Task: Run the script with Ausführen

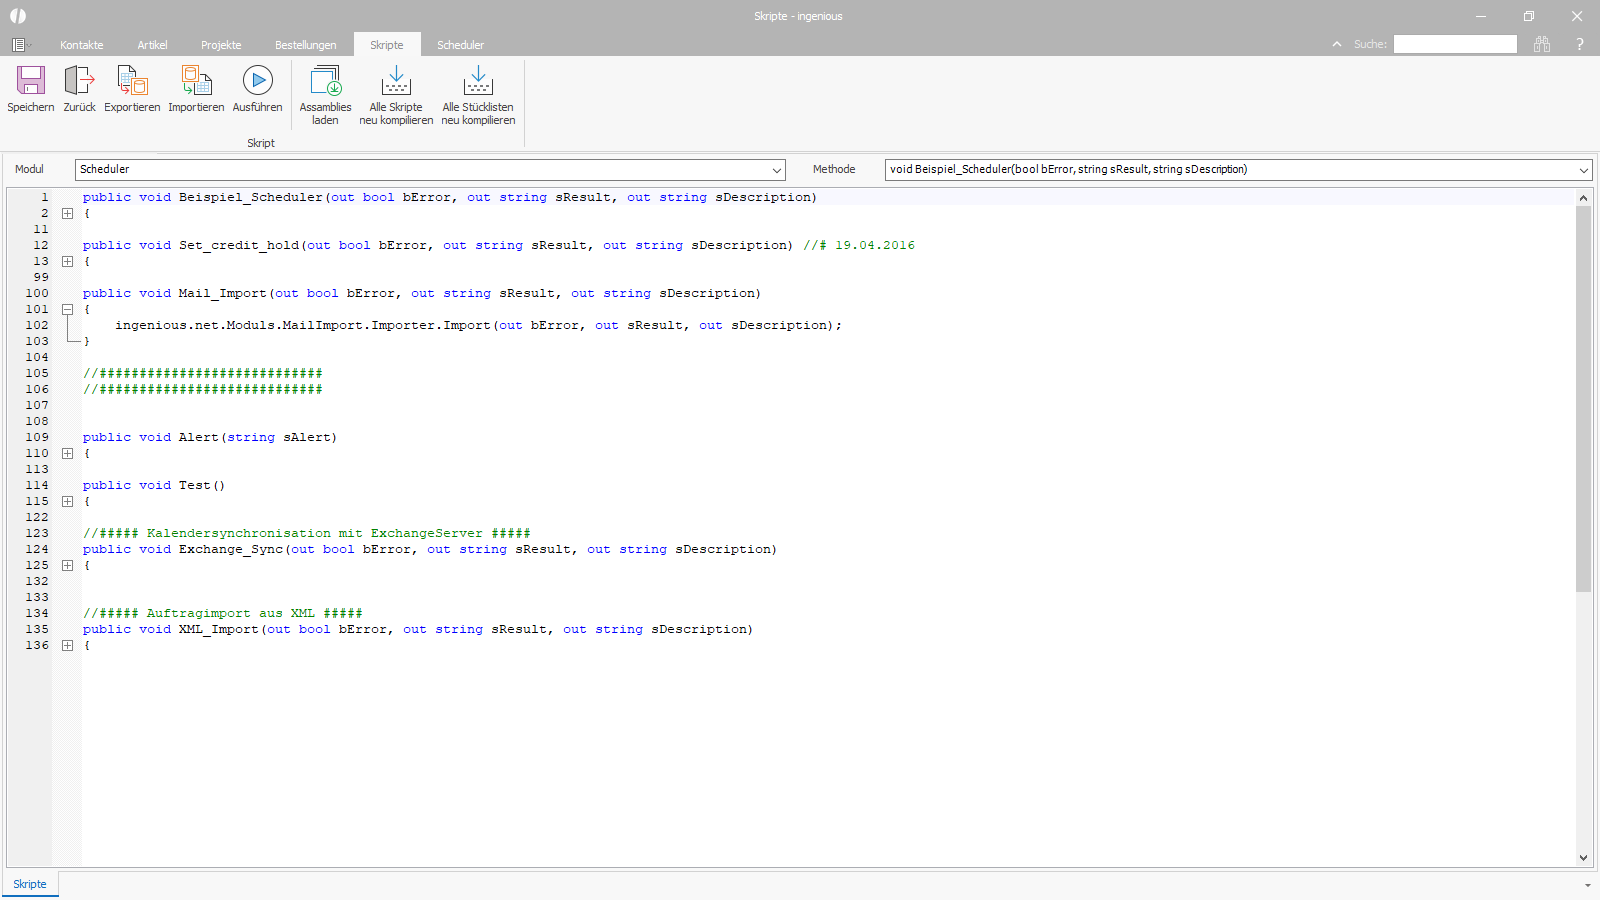Action: click(x=258, y=90)
